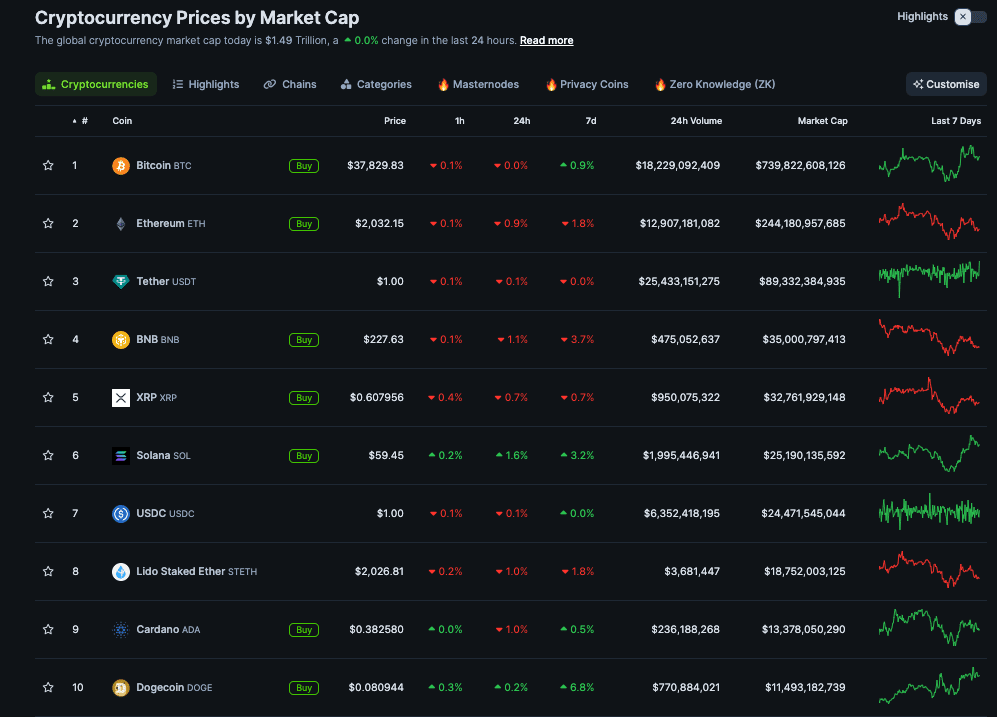This screenshot has height=717, width=997.
Task: Star Bitcoin to add to favorites
Action: click(48, 166)
